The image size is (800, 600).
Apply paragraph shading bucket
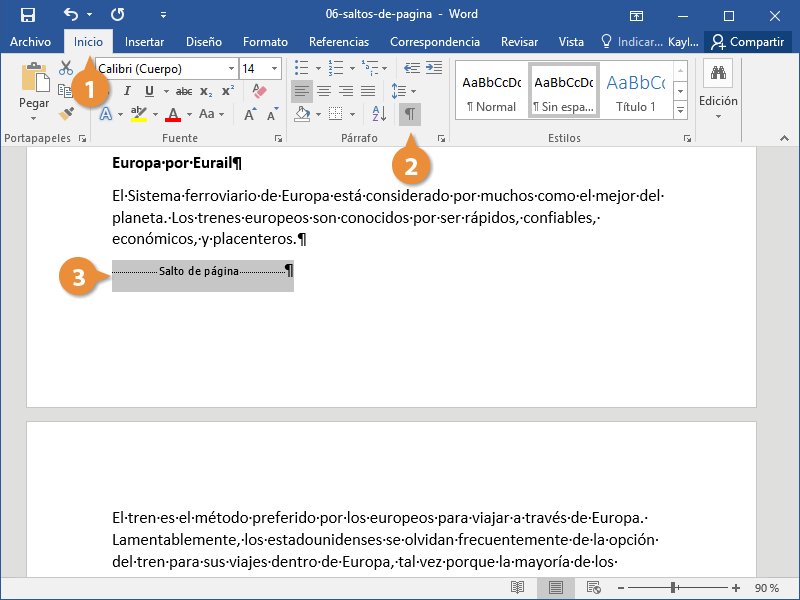(x=302, y=114)
